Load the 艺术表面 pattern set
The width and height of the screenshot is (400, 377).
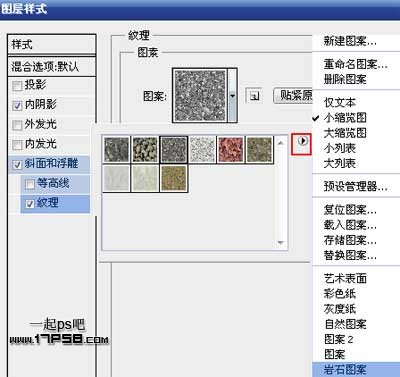pyautogui.click(x=345, y=278)
